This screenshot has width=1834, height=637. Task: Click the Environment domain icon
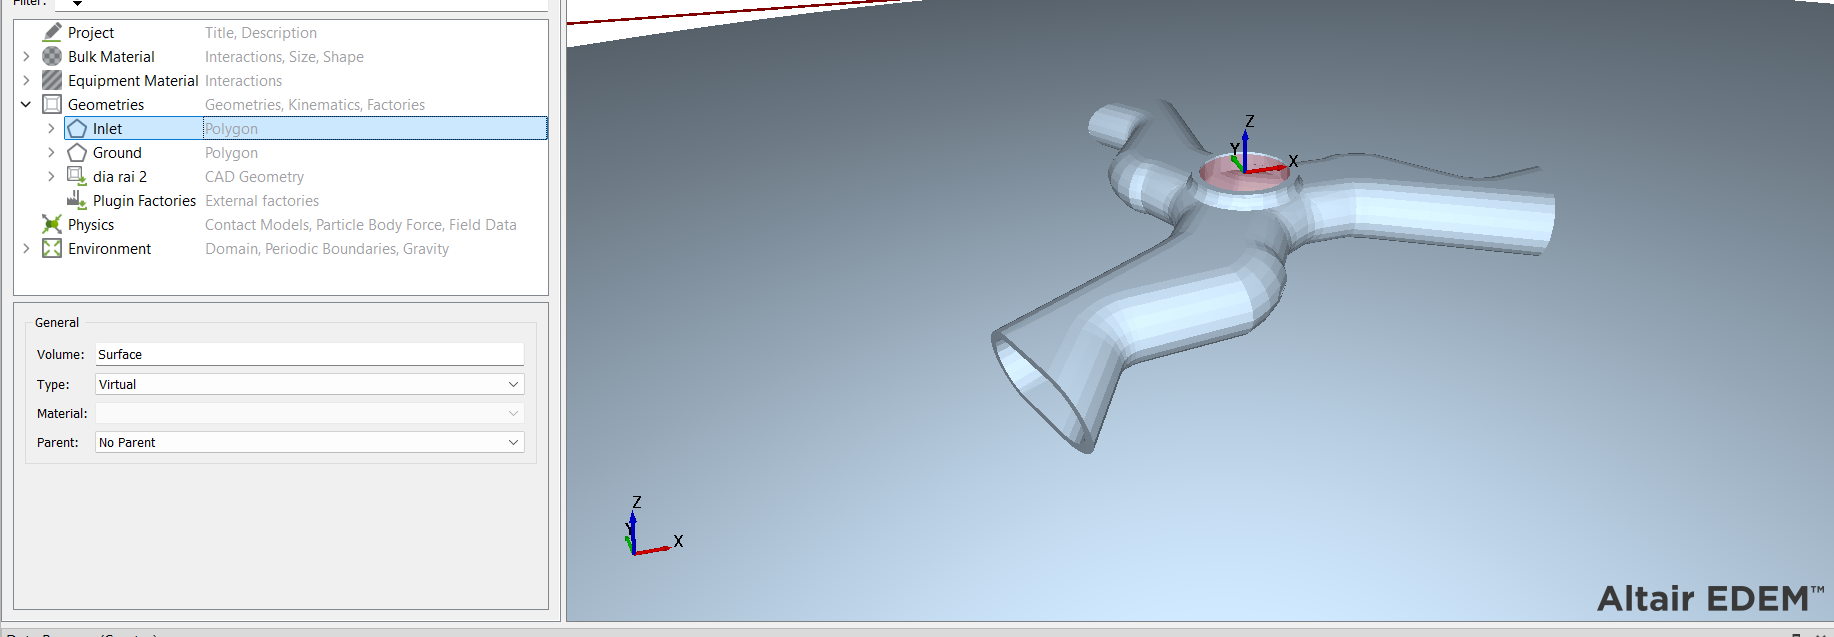(x=52, y=248)
